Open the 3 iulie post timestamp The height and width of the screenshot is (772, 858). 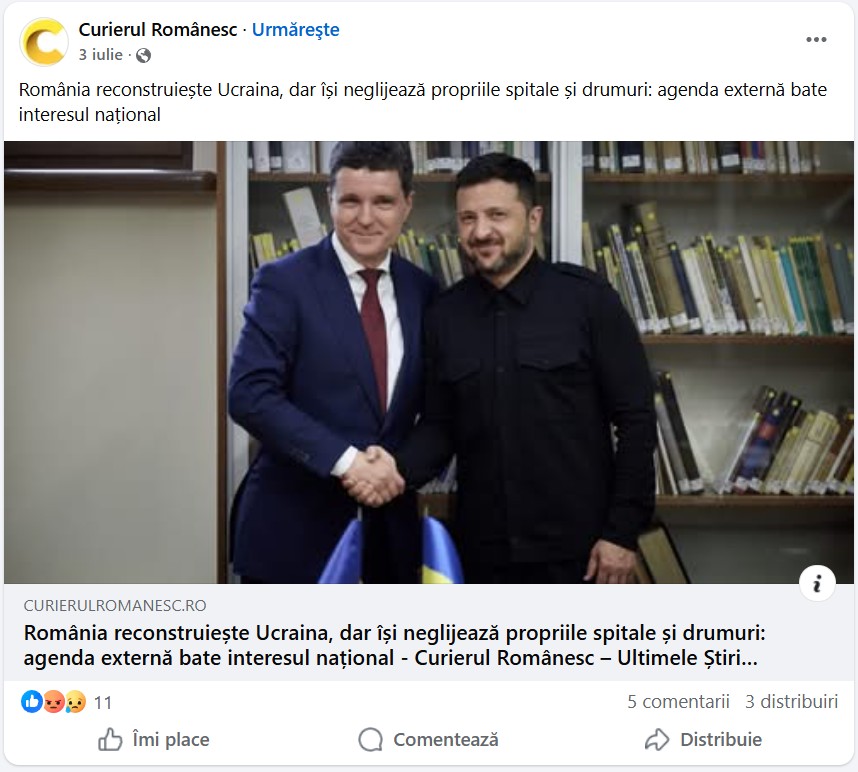point(100,55)
